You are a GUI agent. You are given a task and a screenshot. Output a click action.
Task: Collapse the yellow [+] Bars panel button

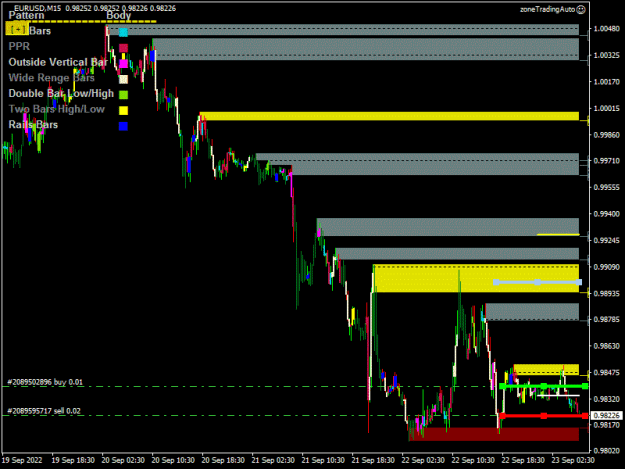[17, 30]
